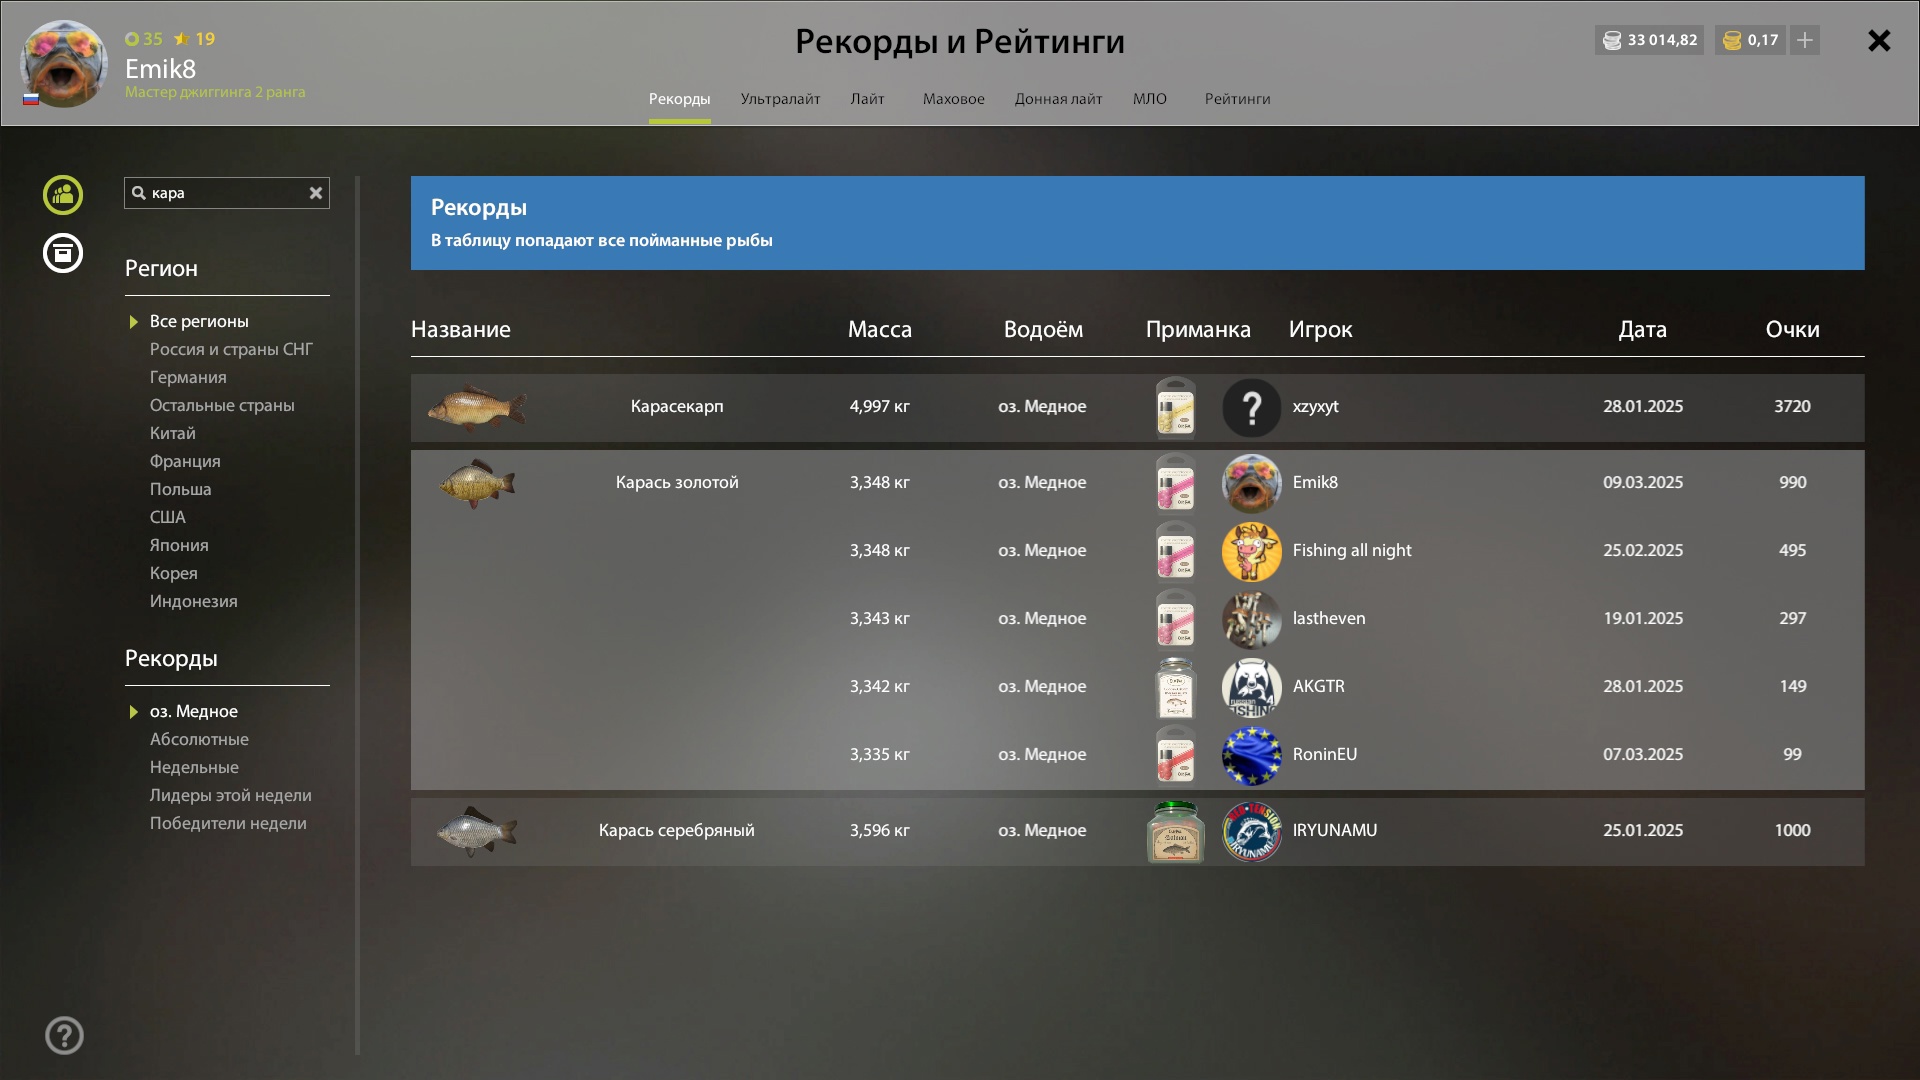Click the Карась серебряный fish image

tap(477, 831)
